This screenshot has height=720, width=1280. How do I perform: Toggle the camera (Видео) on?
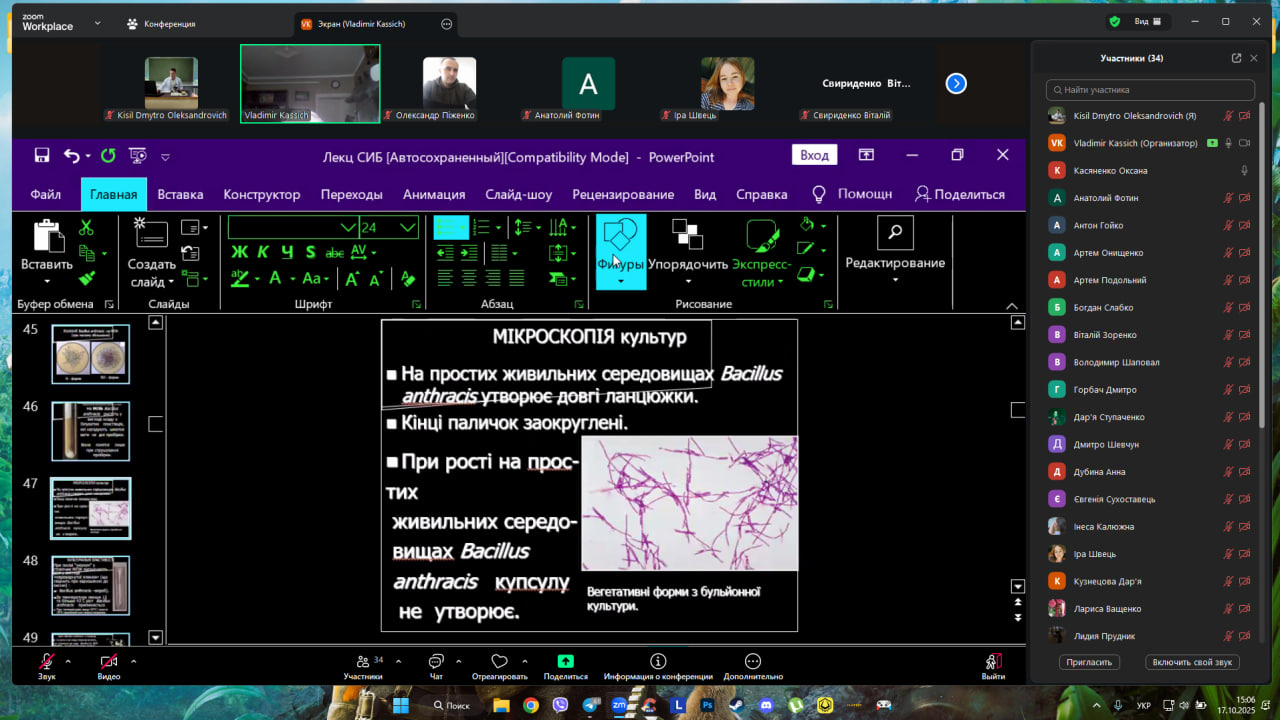pyautogui.click(x=108, y=662)
